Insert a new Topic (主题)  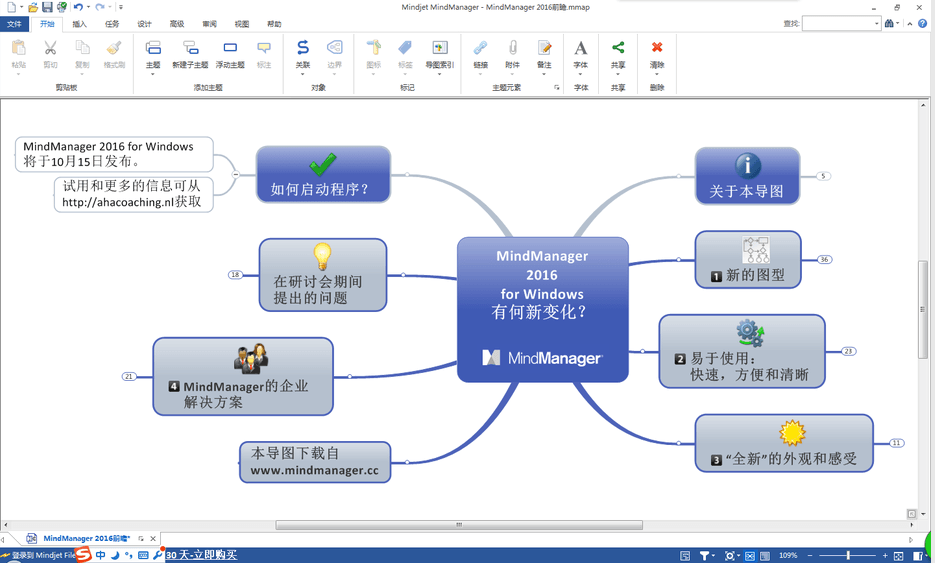coord(153,48)
